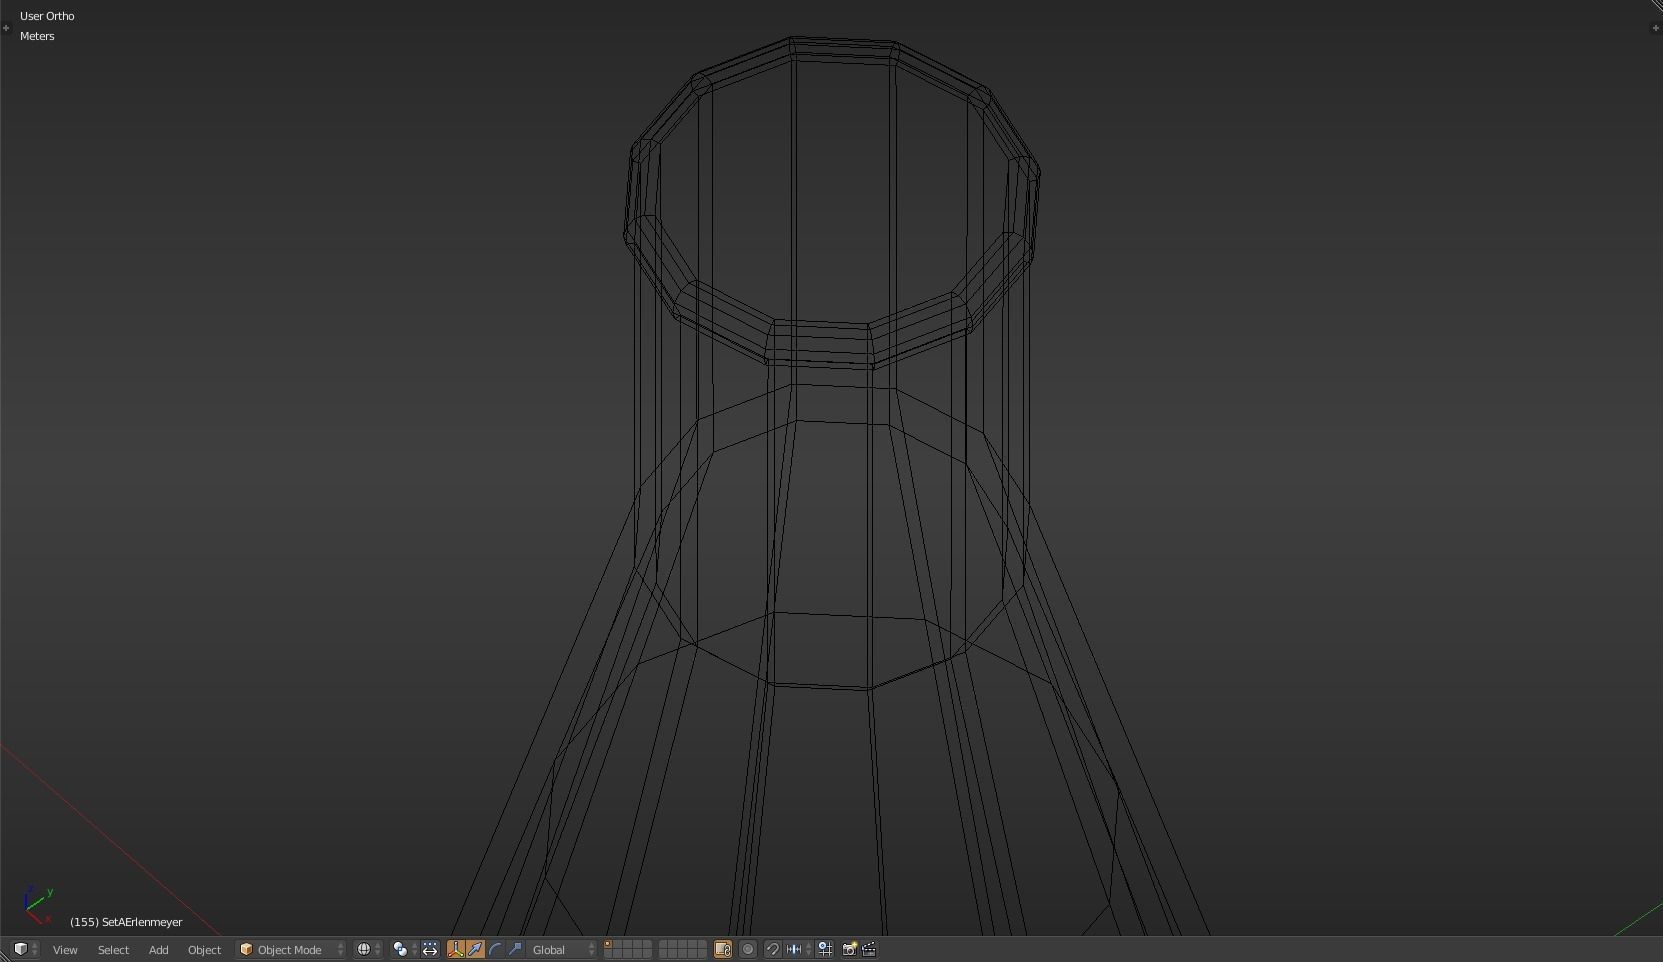Viewport: 1663px width, 962px height.
Task: Open the Select menu
Action: (113, 950)
